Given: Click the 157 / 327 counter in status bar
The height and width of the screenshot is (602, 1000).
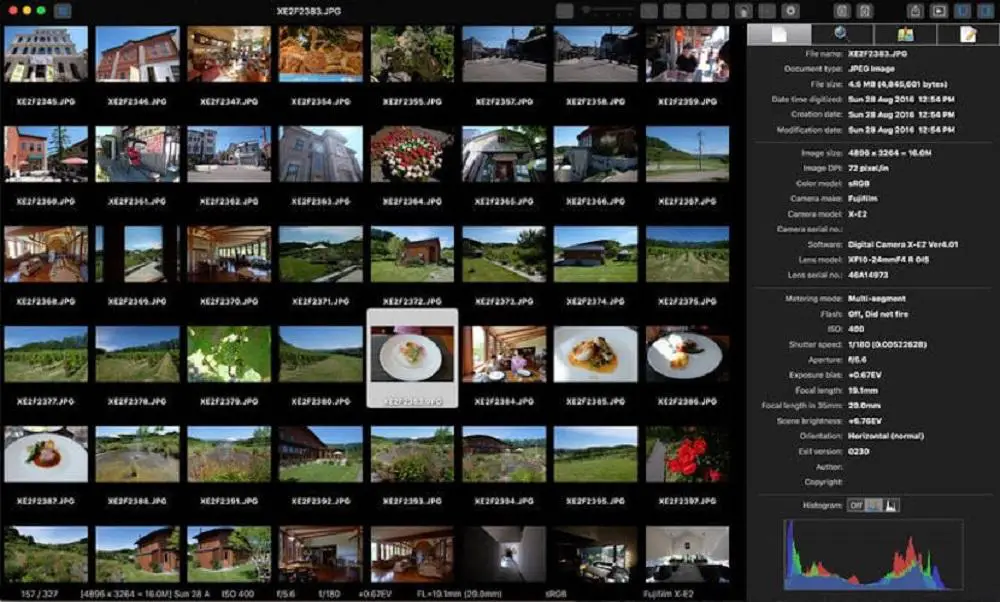Looking at the screenshot, I should point(40,594).
